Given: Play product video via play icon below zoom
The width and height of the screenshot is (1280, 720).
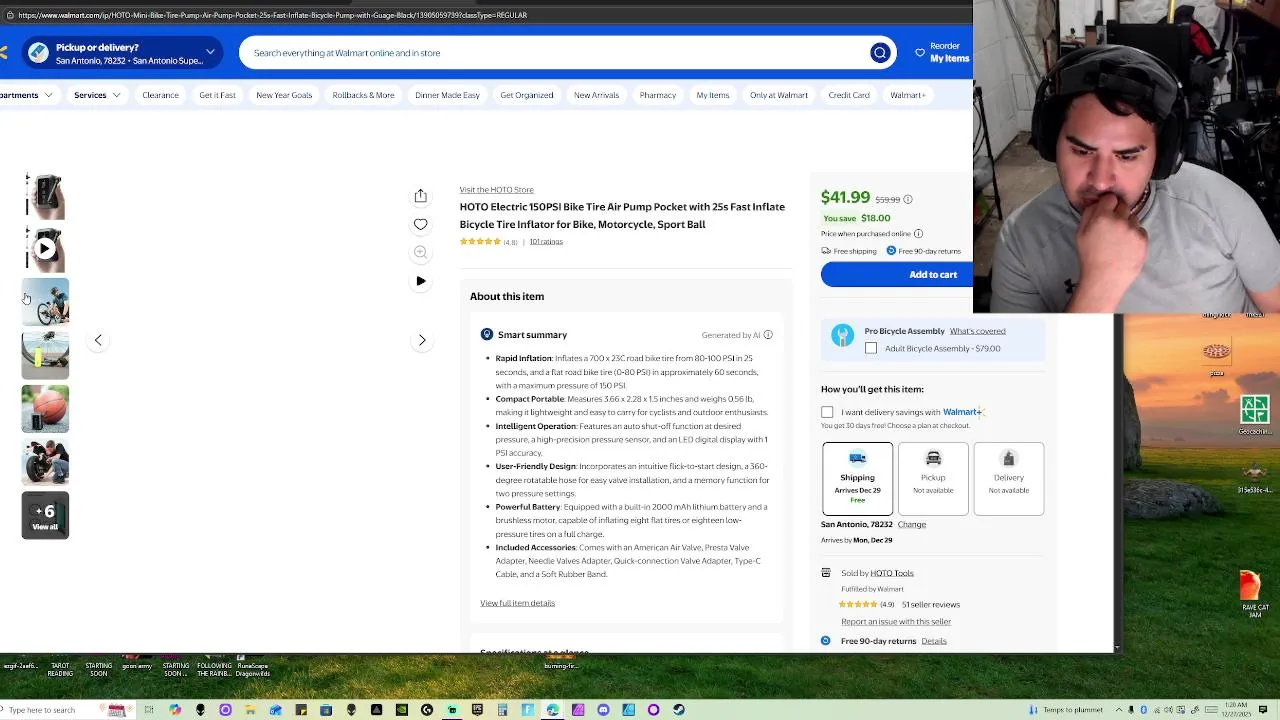Looking at the screenshot, I should point(421,281).
